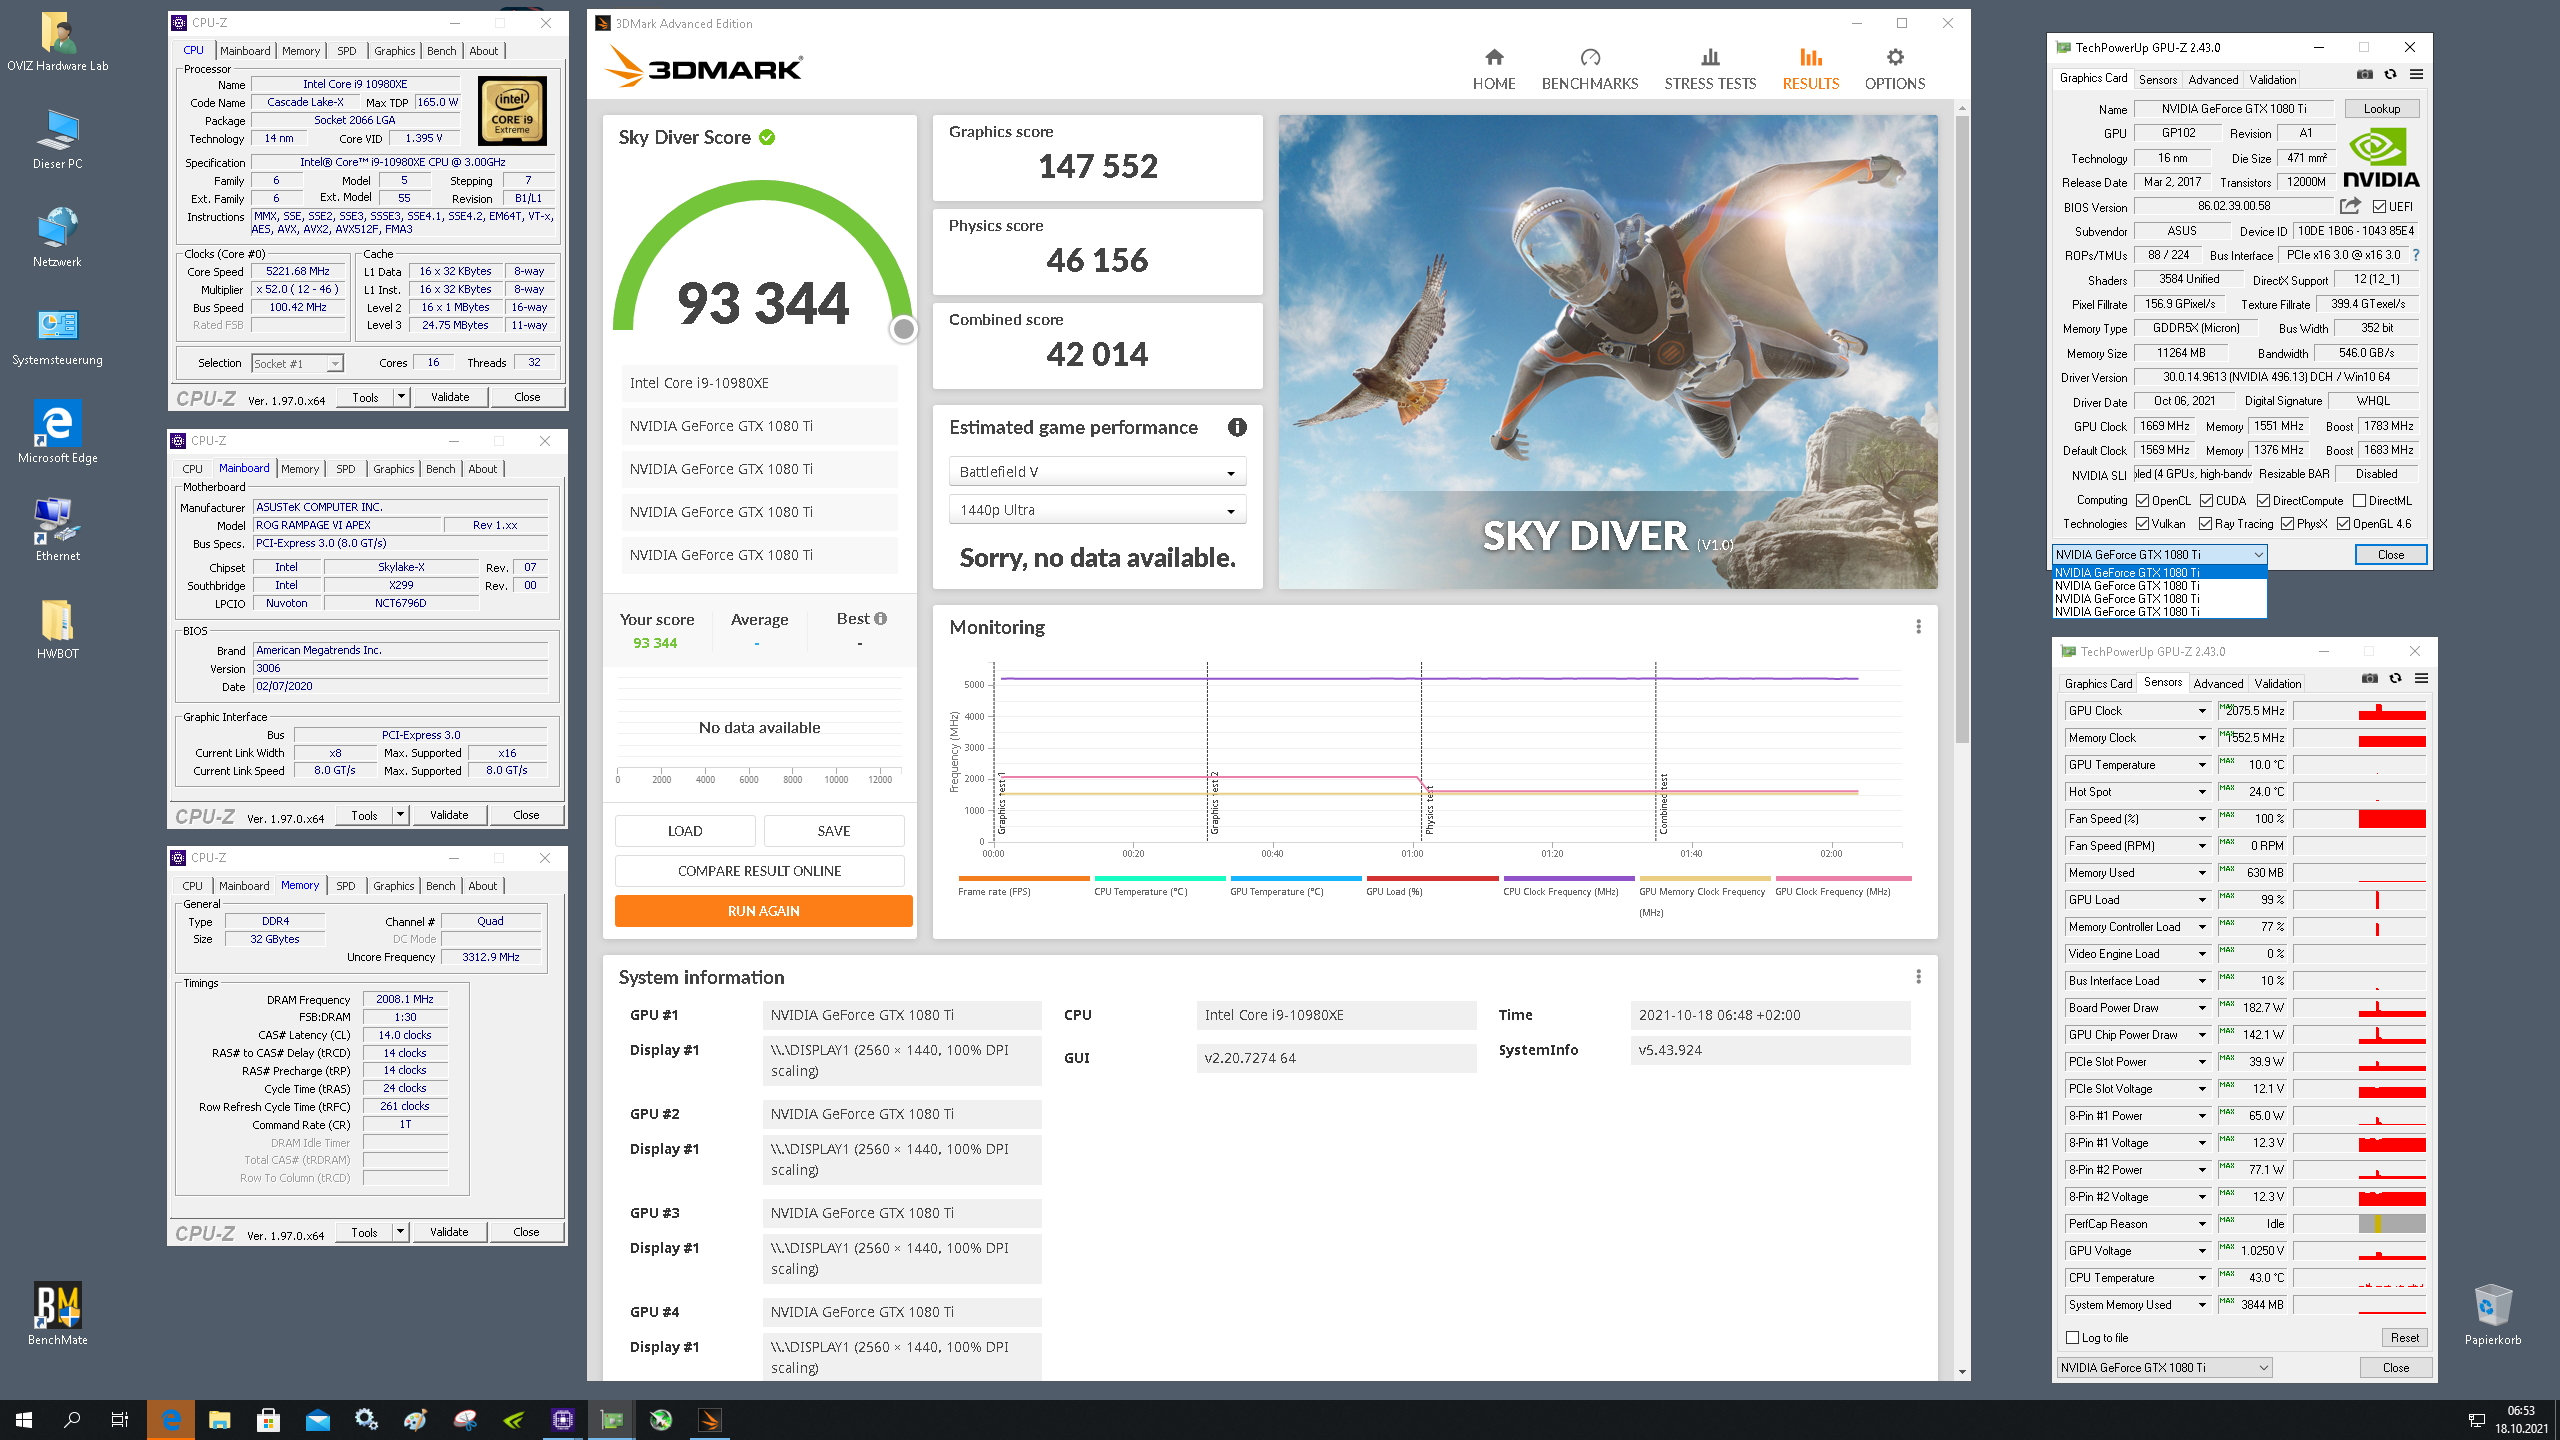The width and height of the screenshot is (2560, 1440).
Task: Click Reset in GPU-Z sensors window
Action: (2404, 1338)
